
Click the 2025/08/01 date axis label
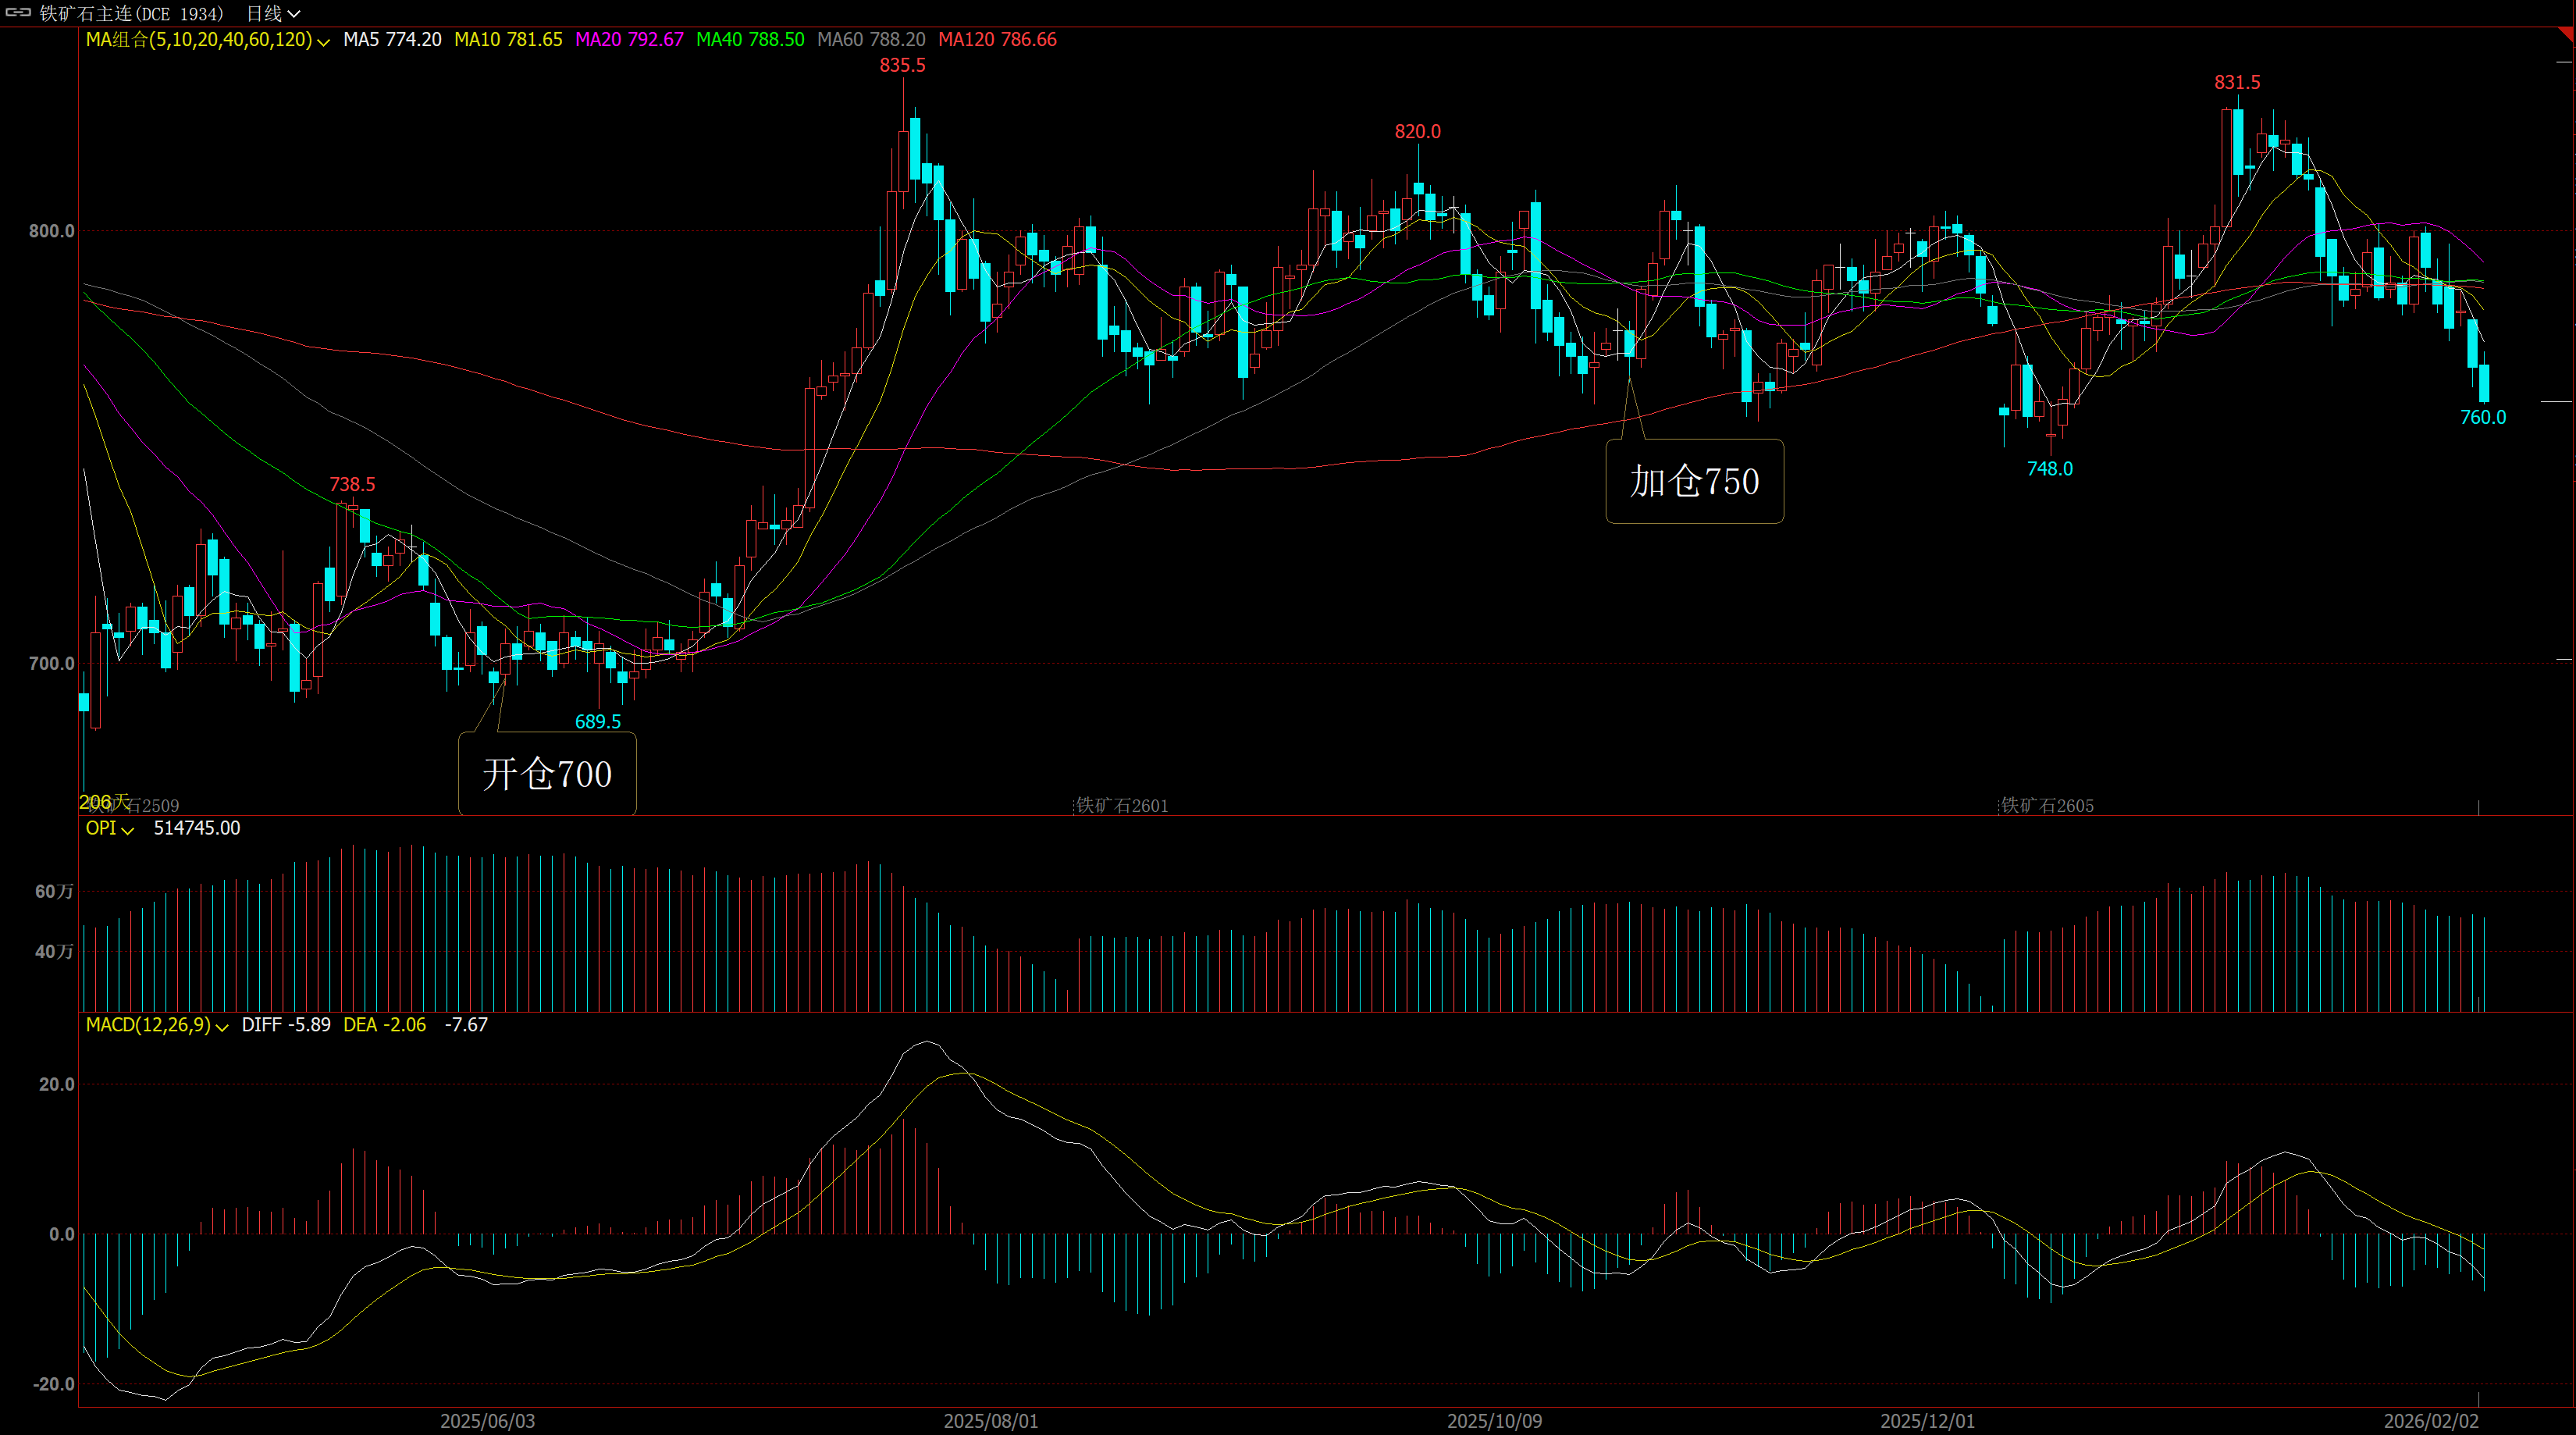click(x=990, y=1420)
